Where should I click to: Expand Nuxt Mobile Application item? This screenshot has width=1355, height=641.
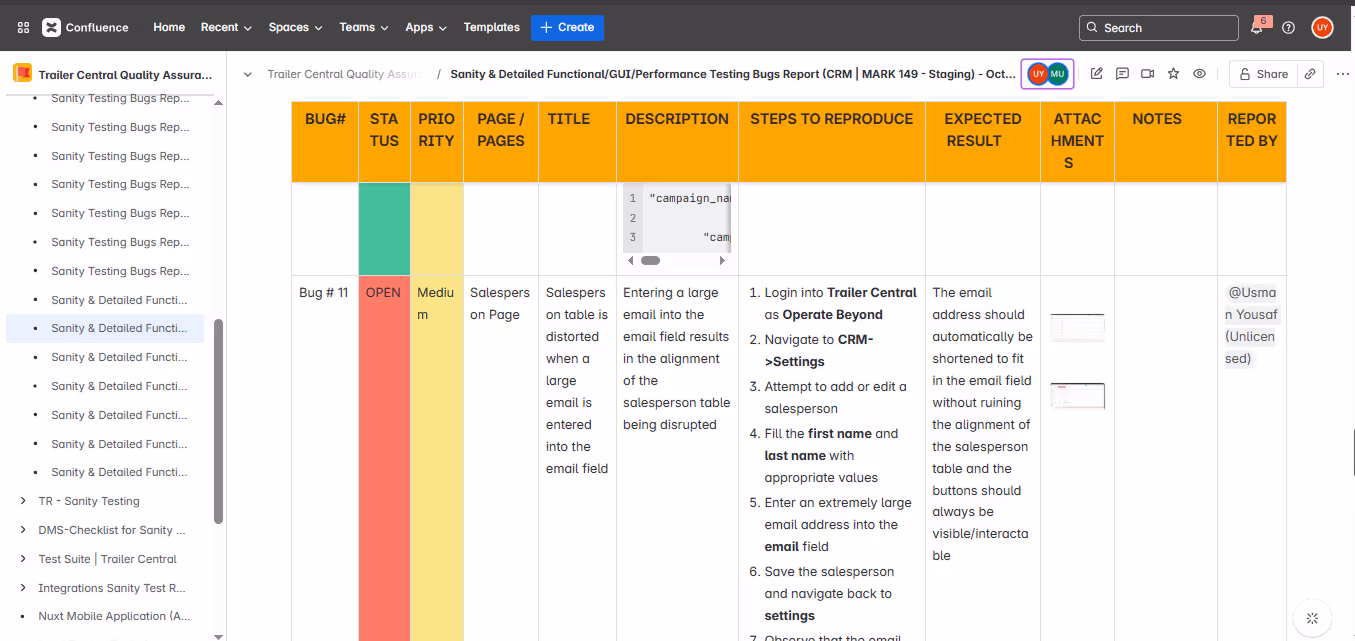[23, 616]
